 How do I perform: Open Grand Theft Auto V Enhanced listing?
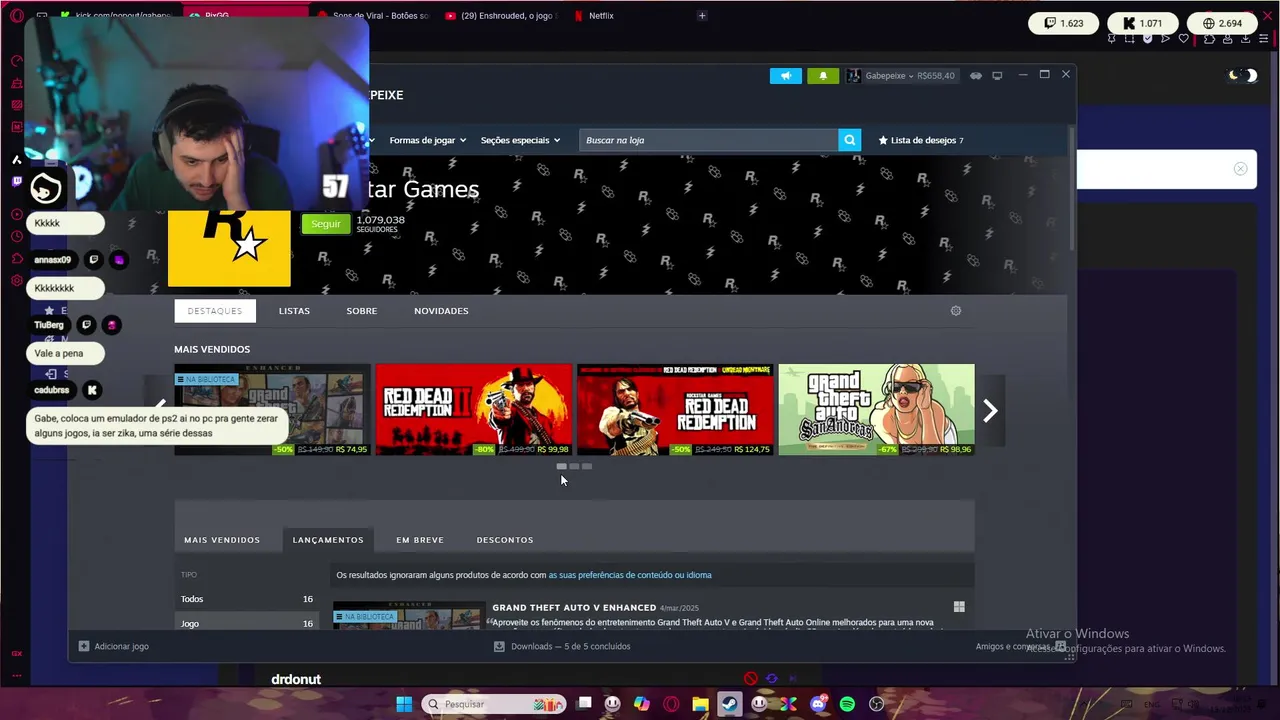[x=574, y=608]
